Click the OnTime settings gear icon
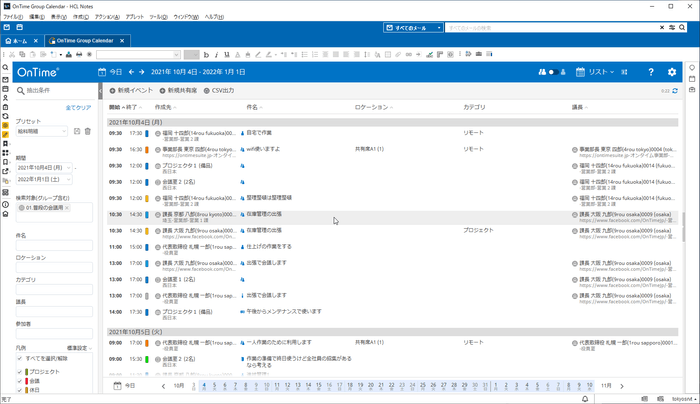Image resolution: width=700 pixels, height=404 pixels. coord(672,72)
